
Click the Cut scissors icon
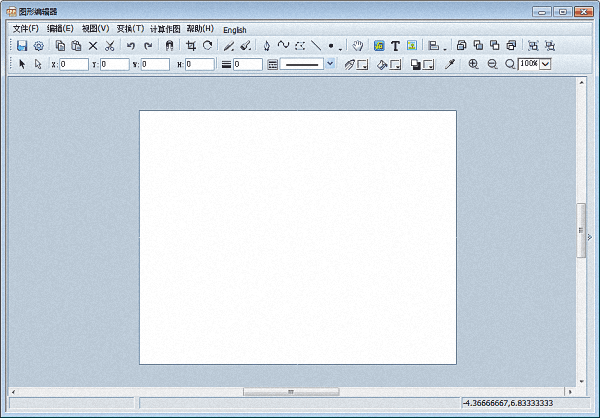click(109, 46)
